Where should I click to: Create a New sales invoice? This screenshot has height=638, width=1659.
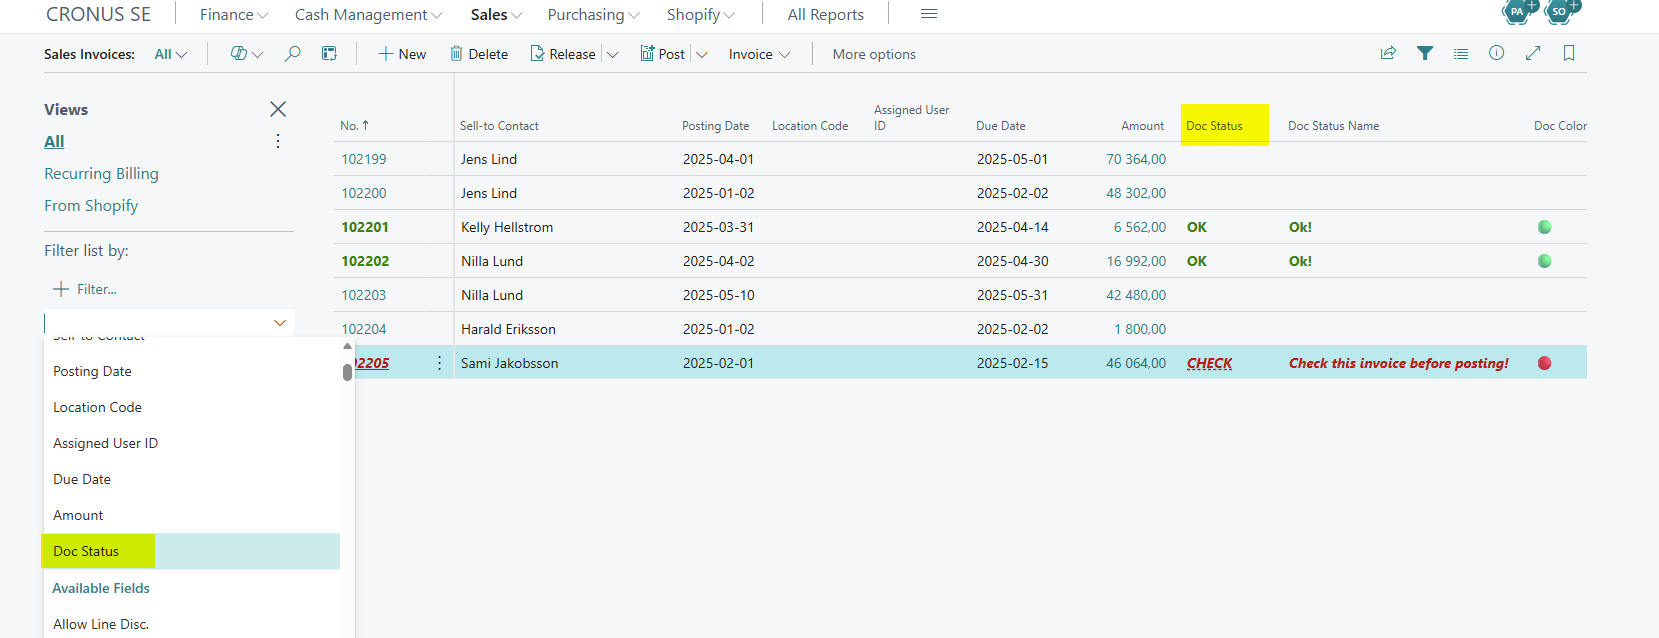[402, 54]
